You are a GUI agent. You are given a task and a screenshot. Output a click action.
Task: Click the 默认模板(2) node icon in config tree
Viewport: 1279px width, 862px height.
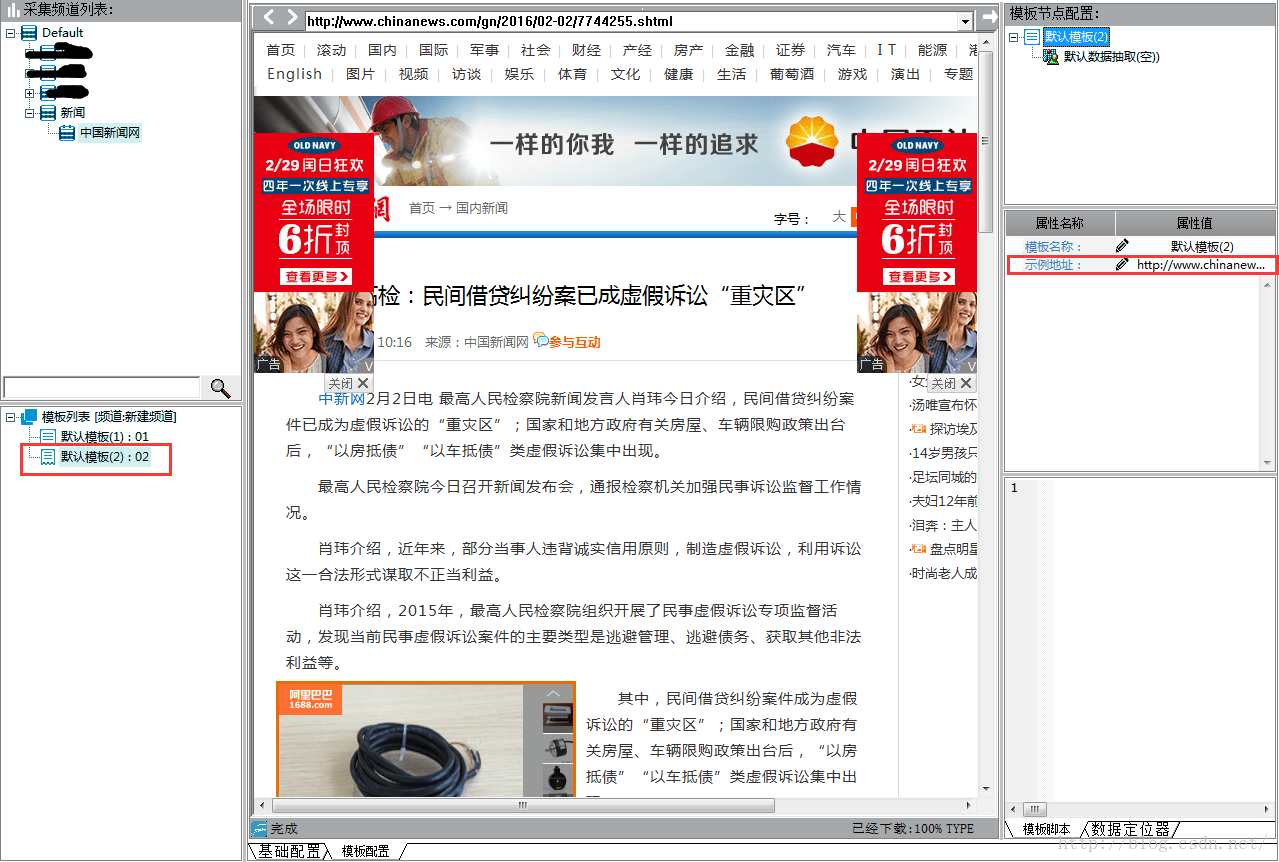point(1032,37)
